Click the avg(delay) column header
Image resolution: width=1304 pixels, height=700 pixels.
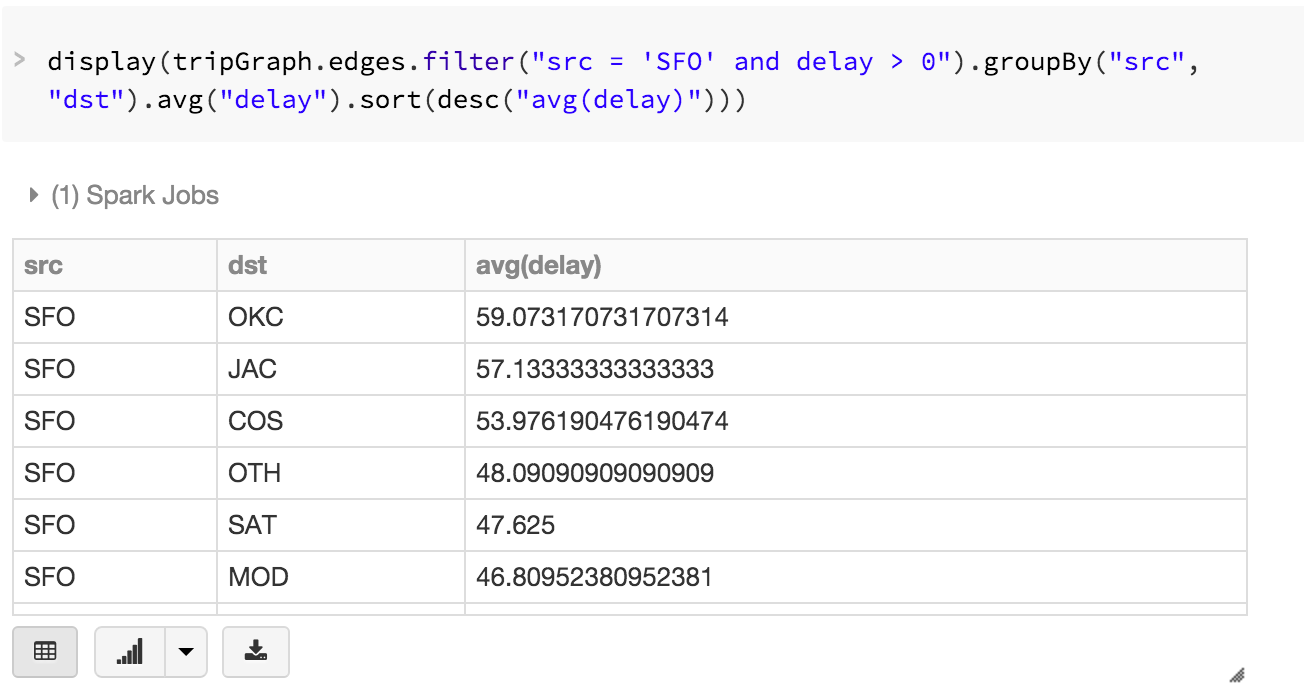pos(538,265)
